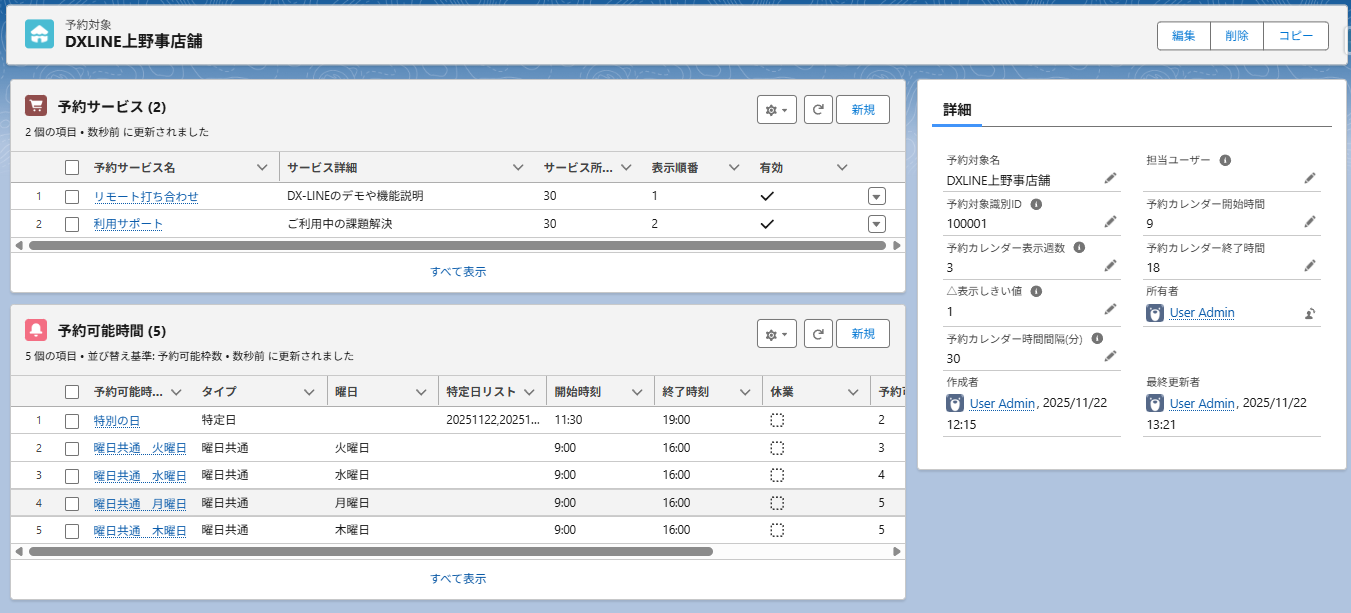Click the change owner icon beside 所有者
Viewport: 1351px width, 613px height.
tap(1310, 313)
